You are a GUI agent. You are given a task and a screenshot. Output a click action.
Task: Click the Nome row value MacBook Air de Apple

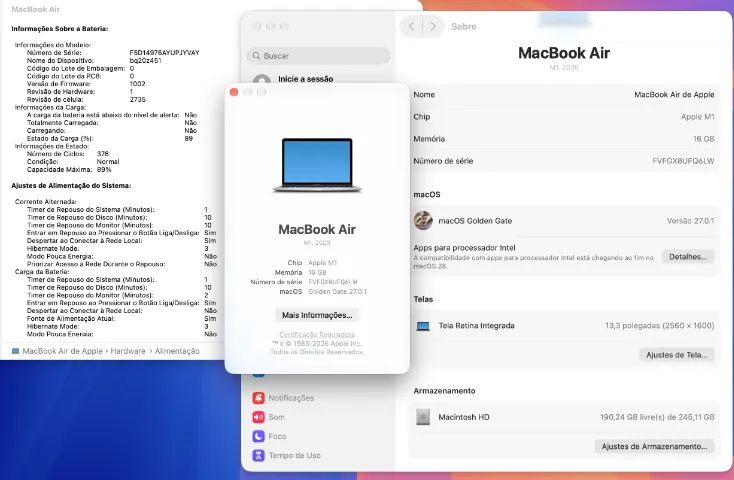point(674,95)
